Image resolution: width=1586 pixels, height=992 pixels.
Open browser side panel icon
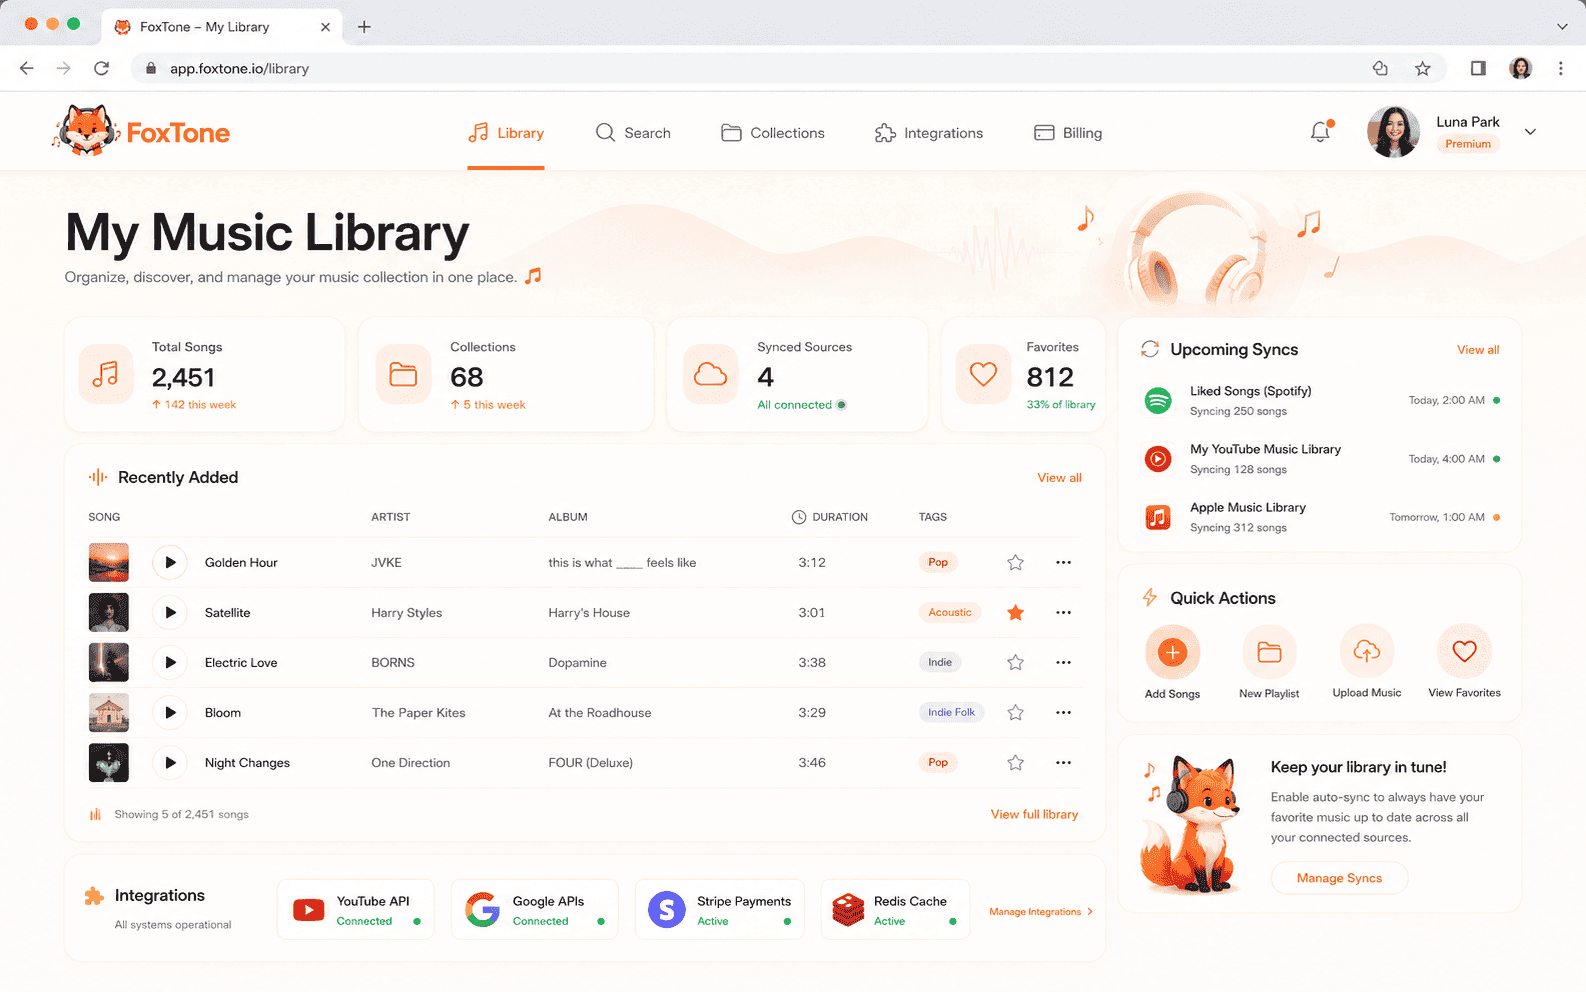[1477, 68]
